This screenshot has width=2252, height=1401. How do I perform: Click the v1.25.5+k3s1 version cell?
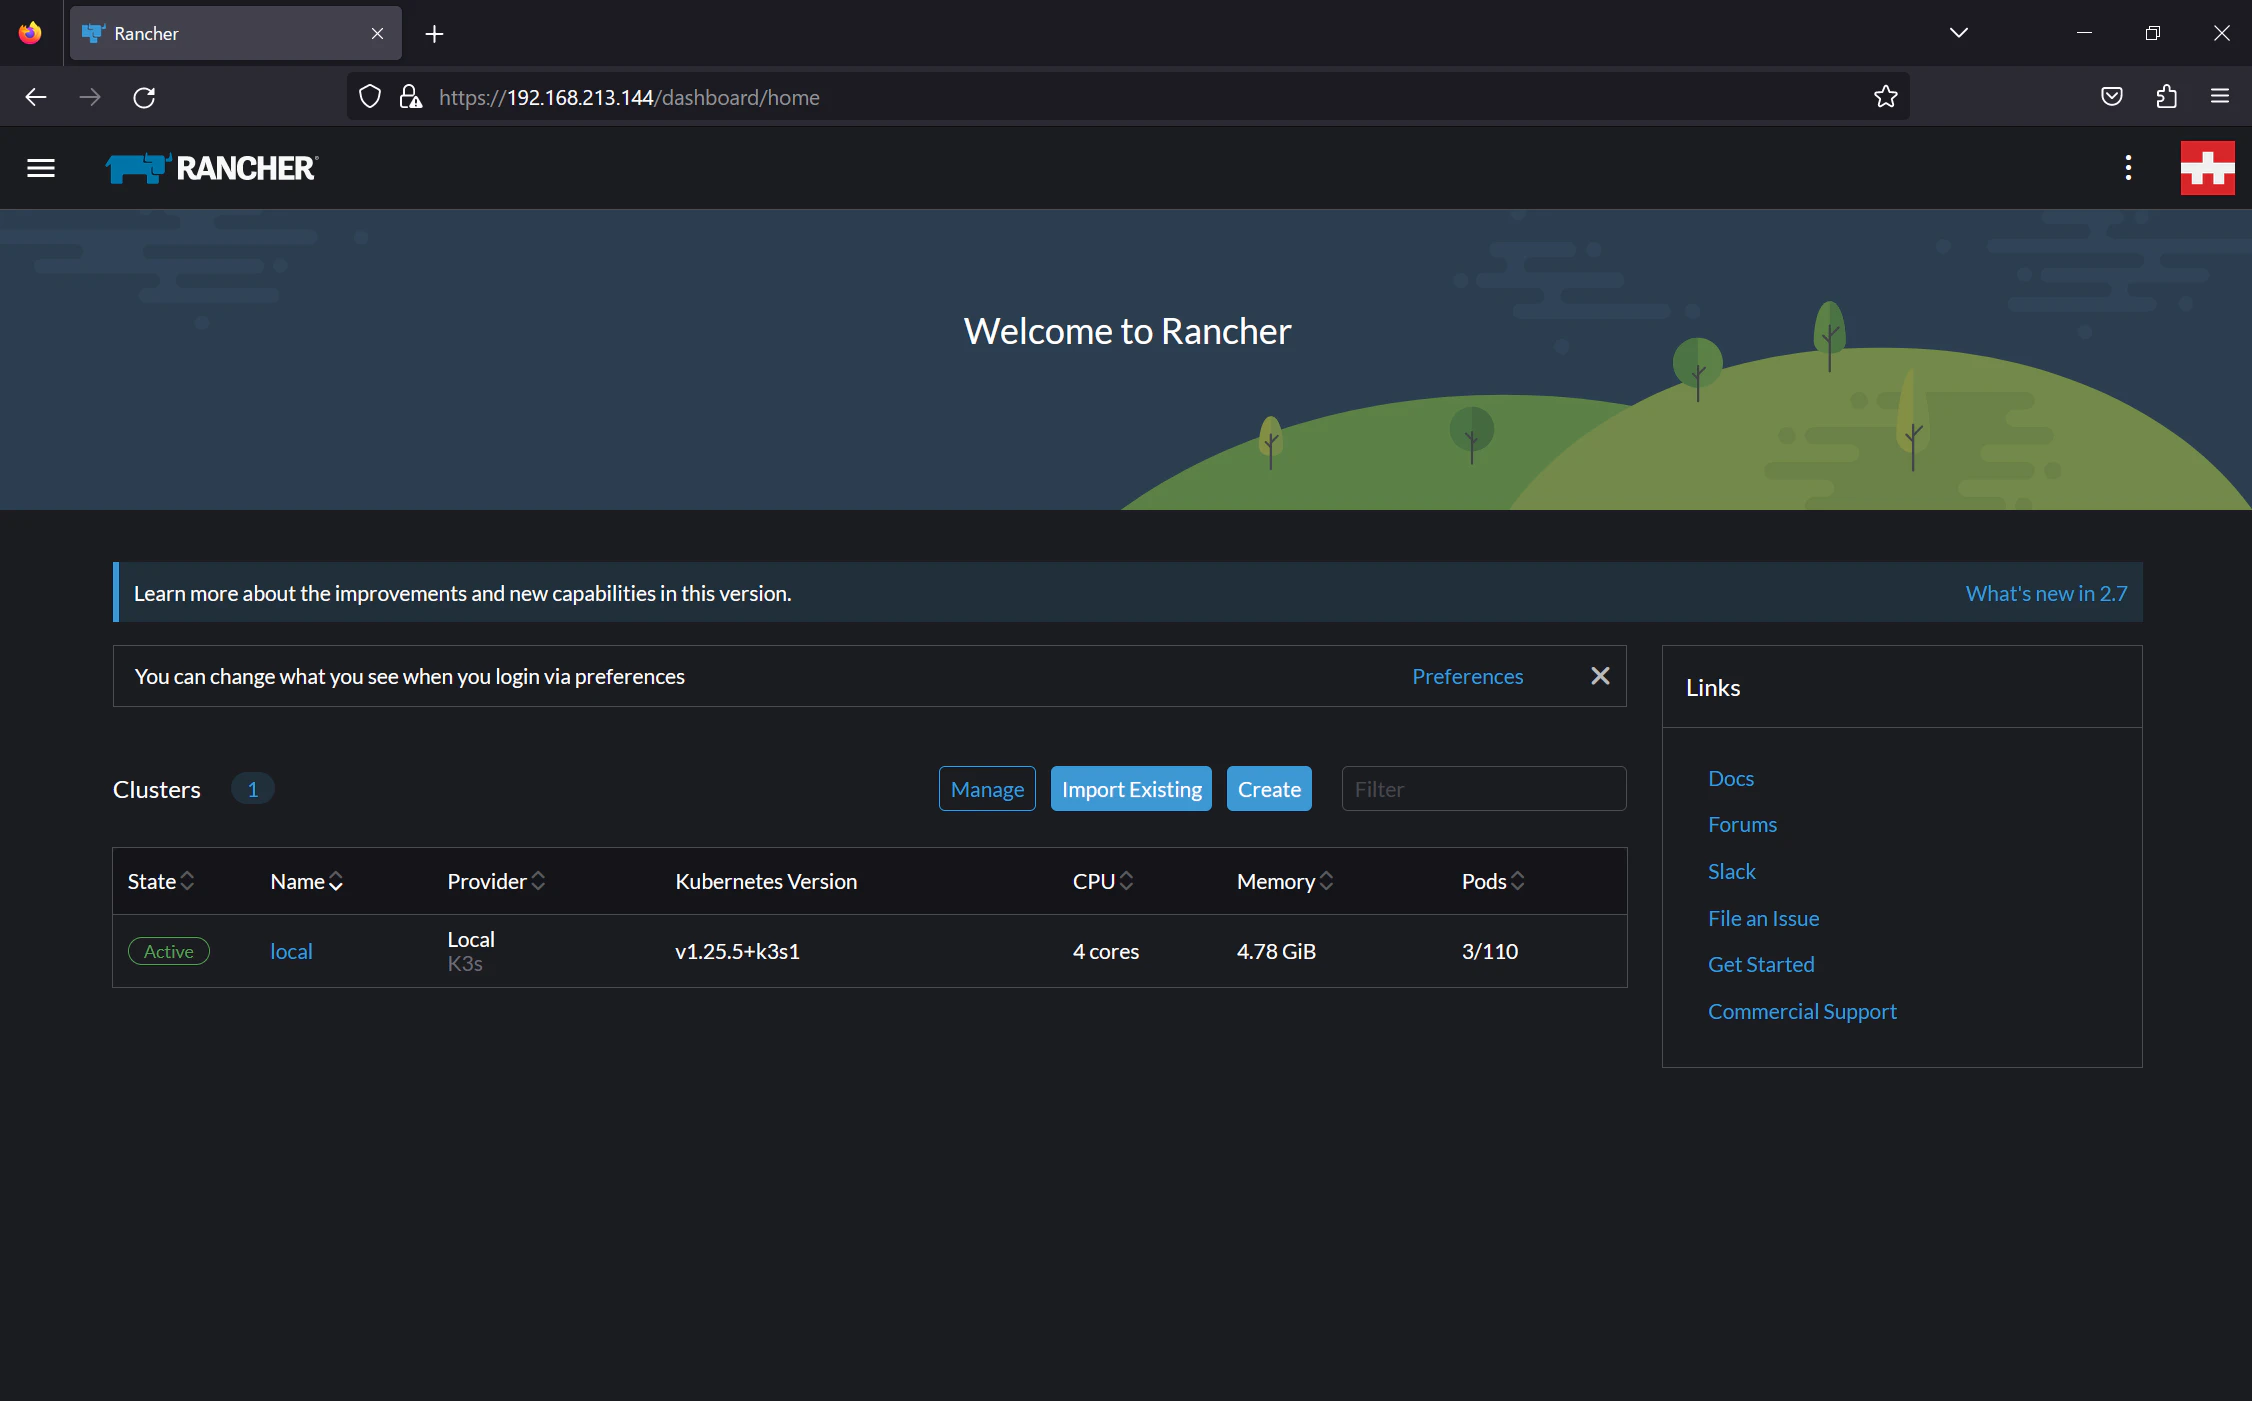[x=737, y=951]
